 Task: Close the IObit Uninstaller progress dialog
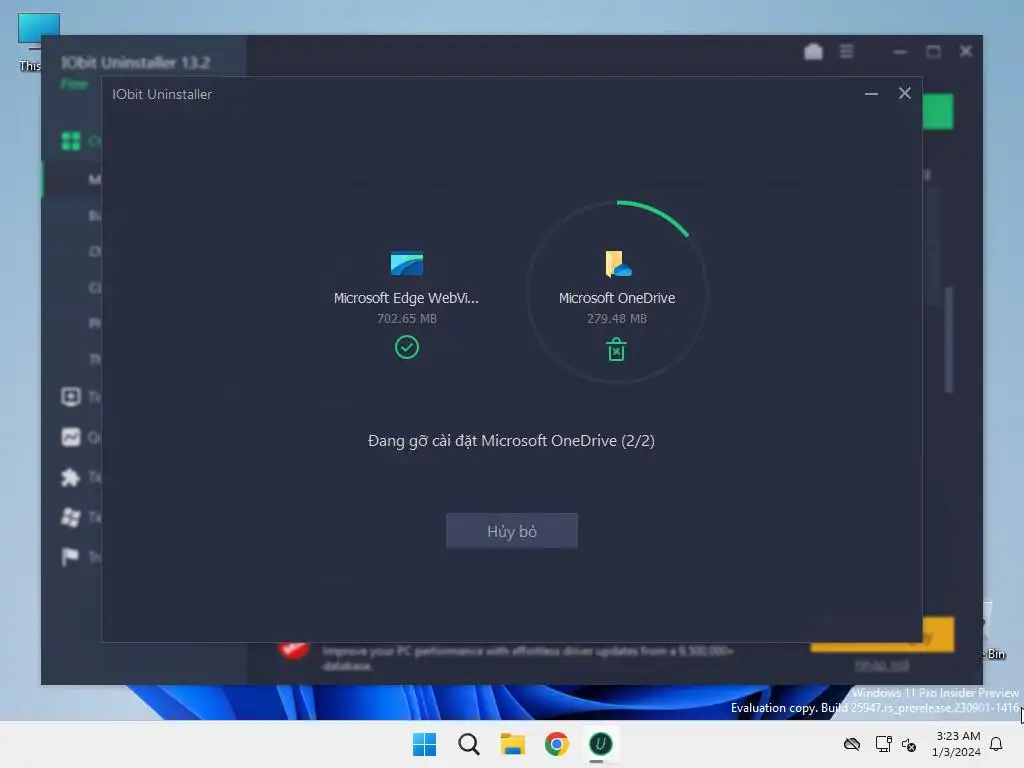904,93
